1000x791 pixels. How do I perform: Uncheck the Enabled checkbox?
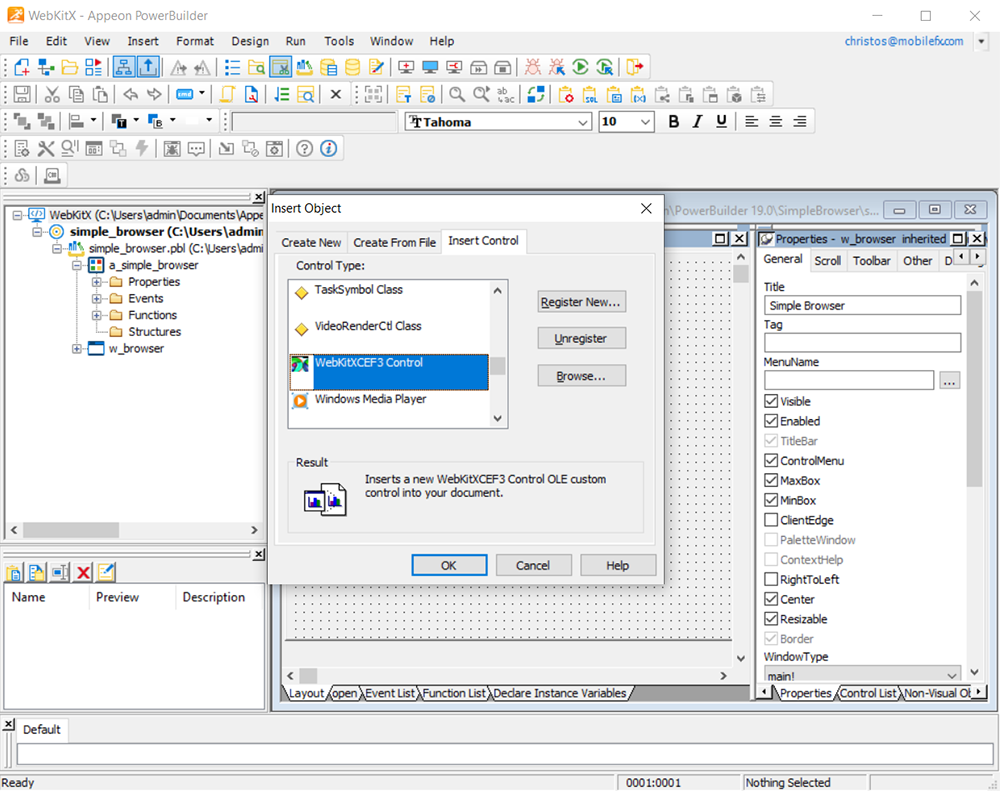coord(771,421)
